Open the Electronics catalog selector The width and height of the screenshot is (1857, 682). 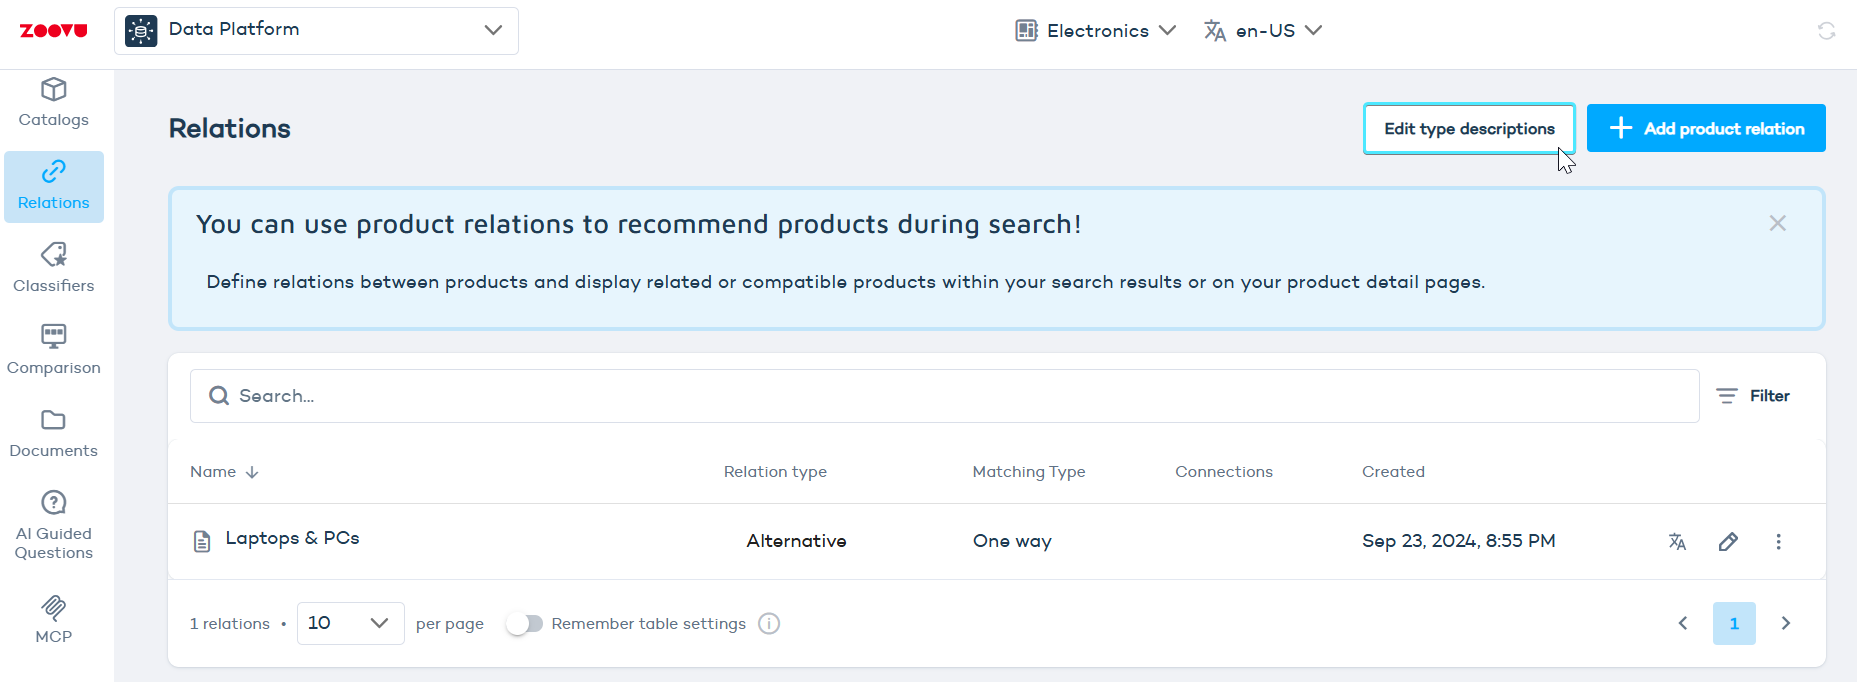(x=1096, y=31)
